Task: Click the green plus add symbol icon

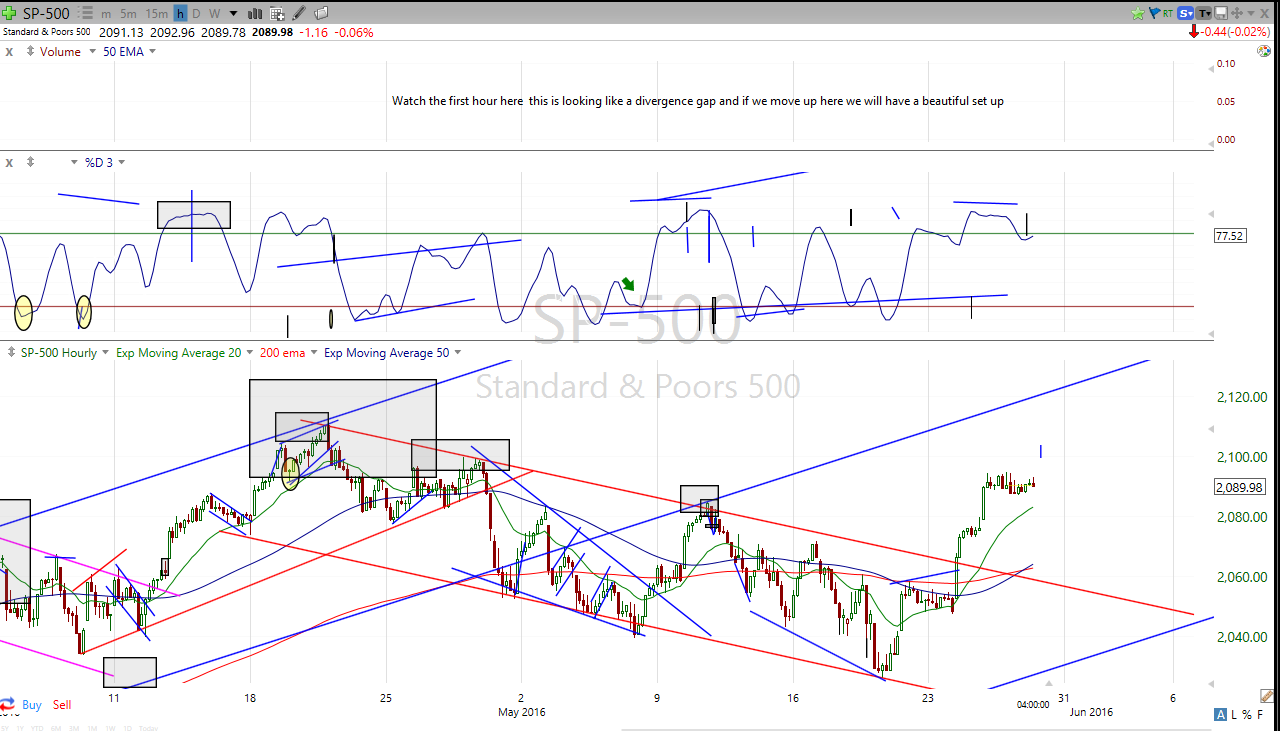Action: (x=9, y=13)
